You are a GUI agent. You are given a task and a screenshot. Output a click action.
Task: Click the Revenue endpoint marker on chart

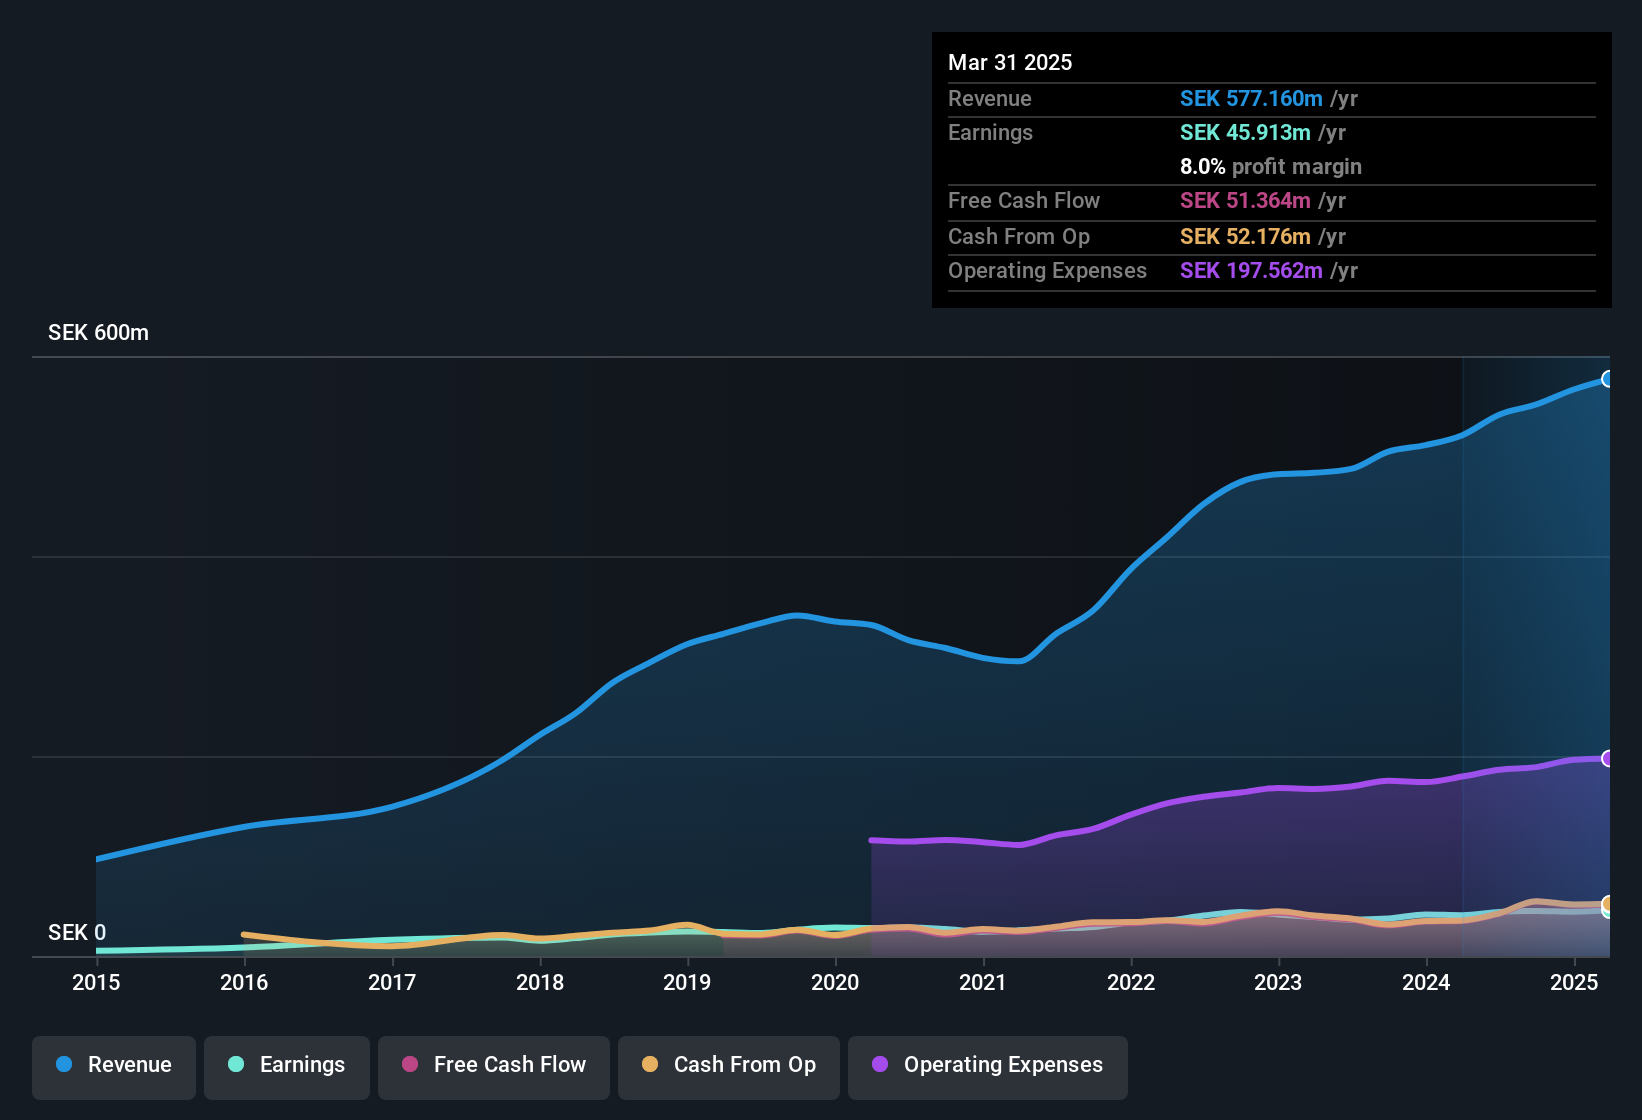coord(1607,379)
